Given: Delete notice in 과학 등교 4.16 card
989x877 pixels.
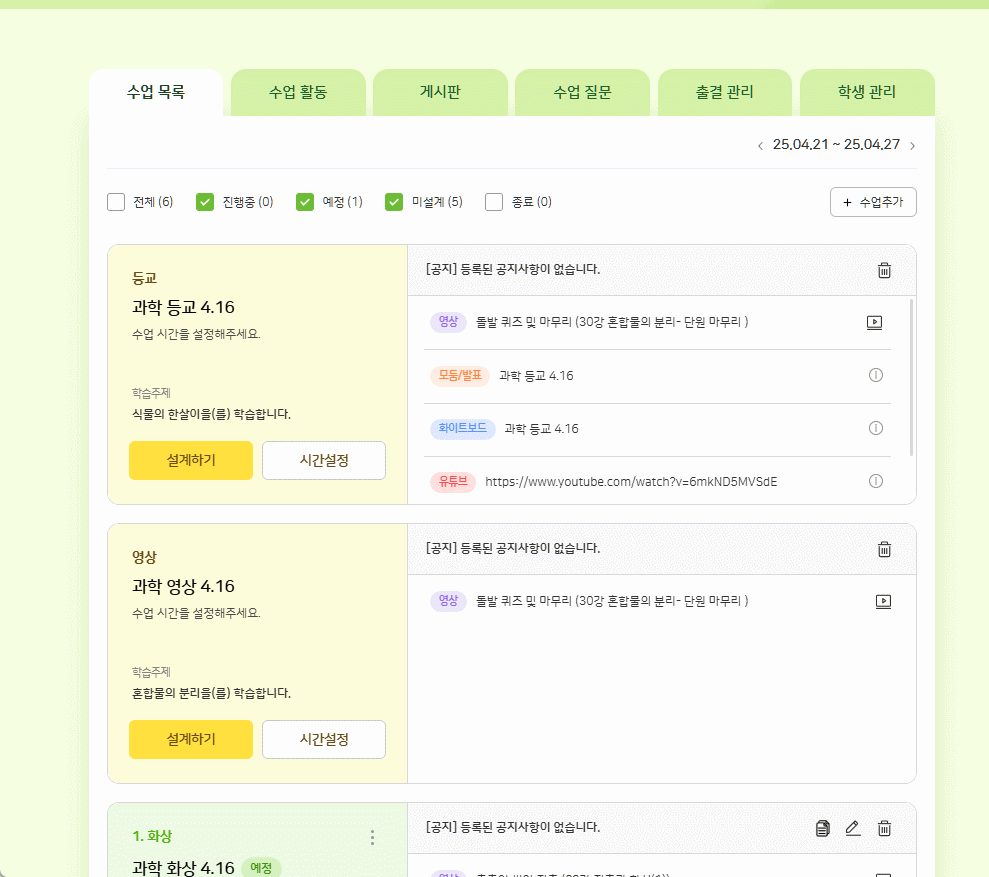Looking at the screenshot, I should (884, 270).
